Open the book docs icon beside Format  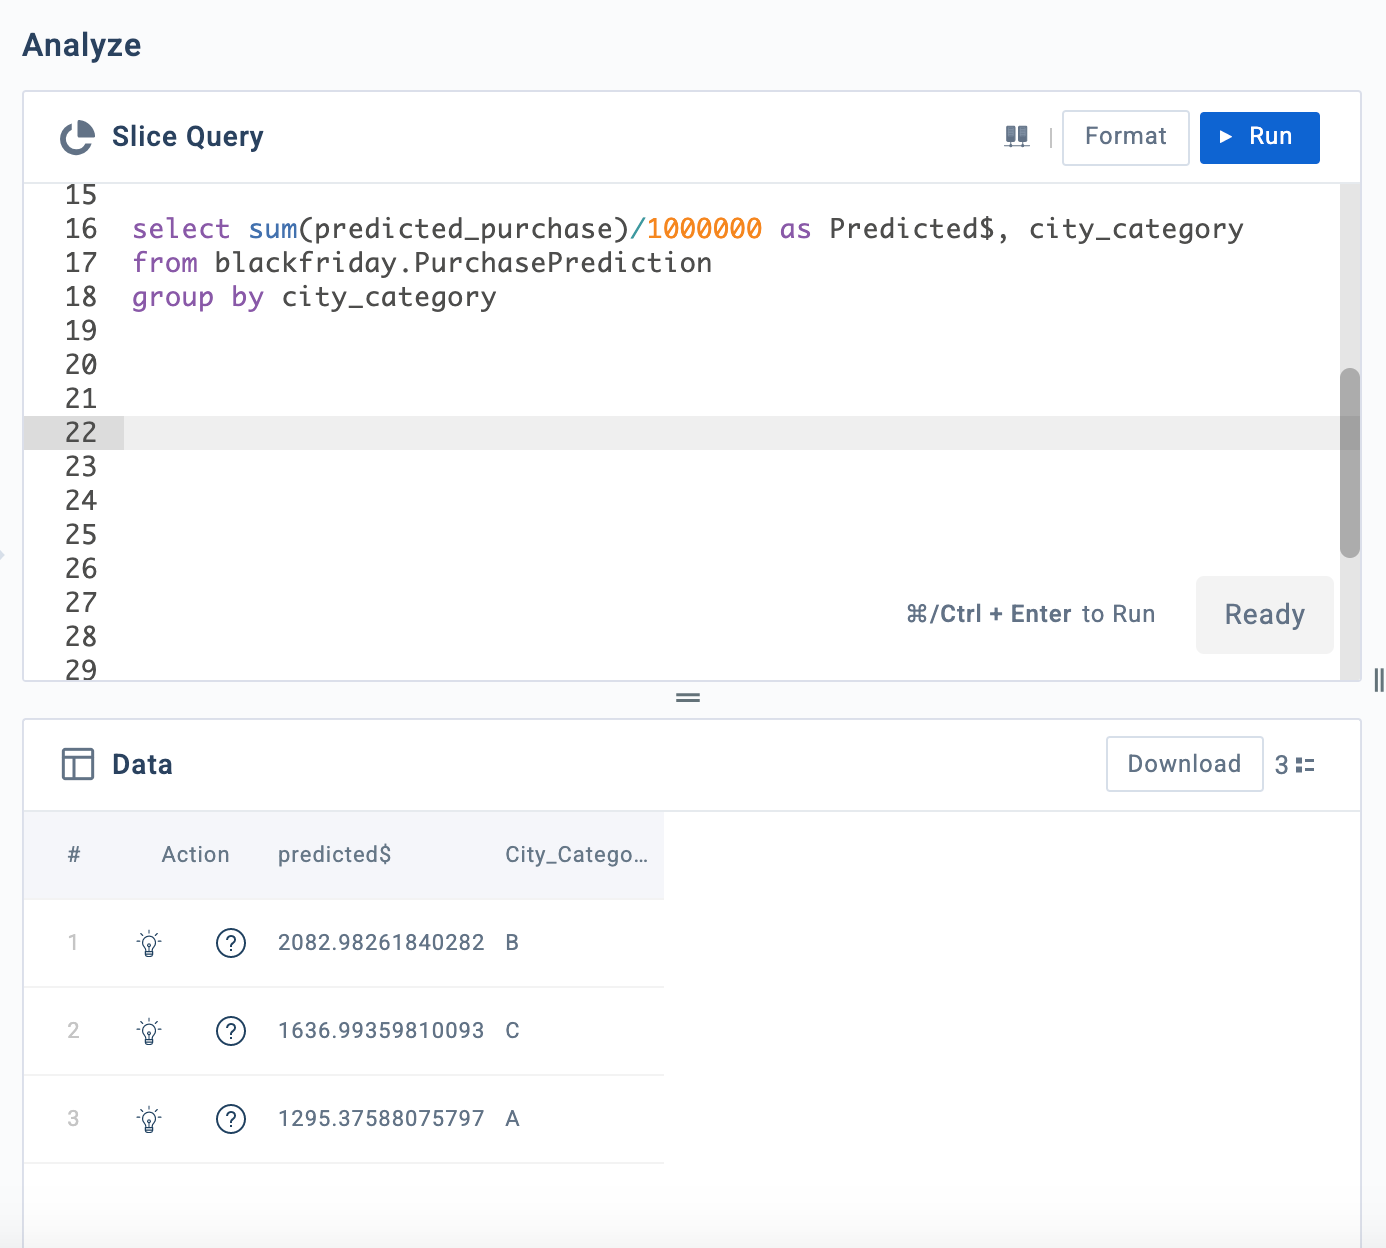tap(1016, 137)
